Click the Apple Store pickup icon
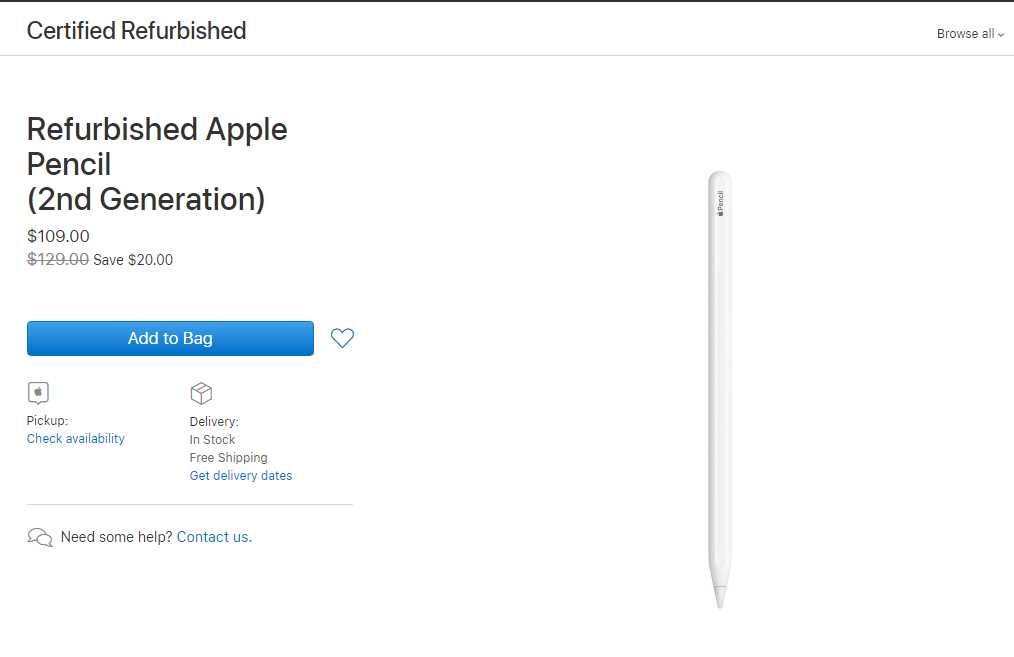This screenshot has height=657, width=1014. click(x=38, y=393)
